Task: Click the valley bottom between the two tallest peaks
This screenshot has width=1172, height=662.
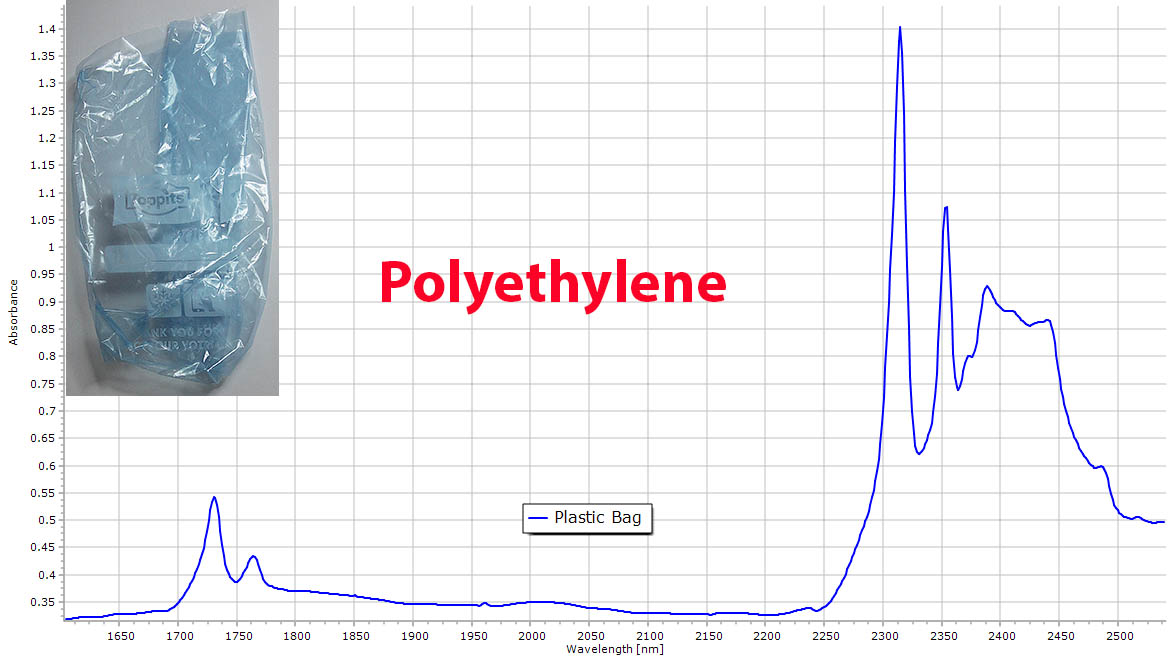Action: pyautogui.click(x=919, y=454)
